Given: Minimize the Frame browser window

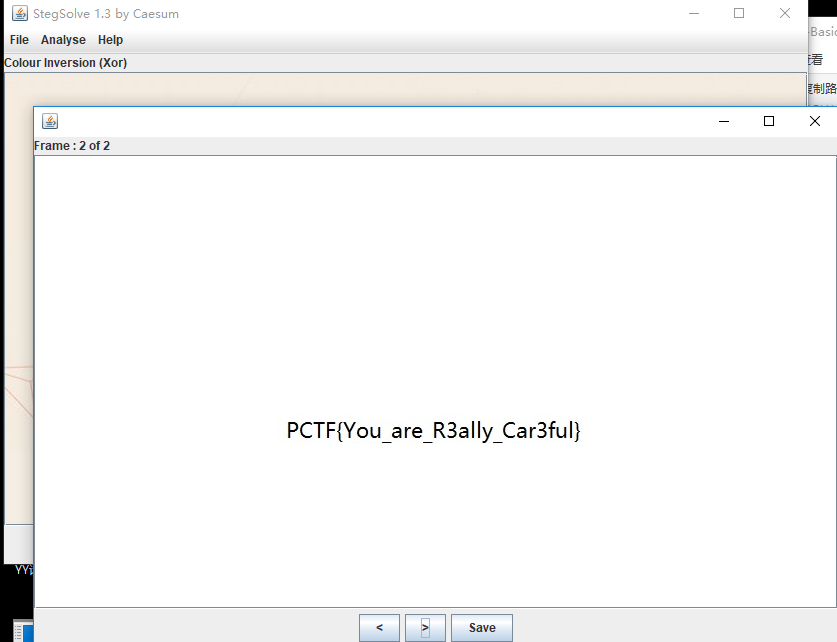Looking at the screenshot, I should [723, 121].
